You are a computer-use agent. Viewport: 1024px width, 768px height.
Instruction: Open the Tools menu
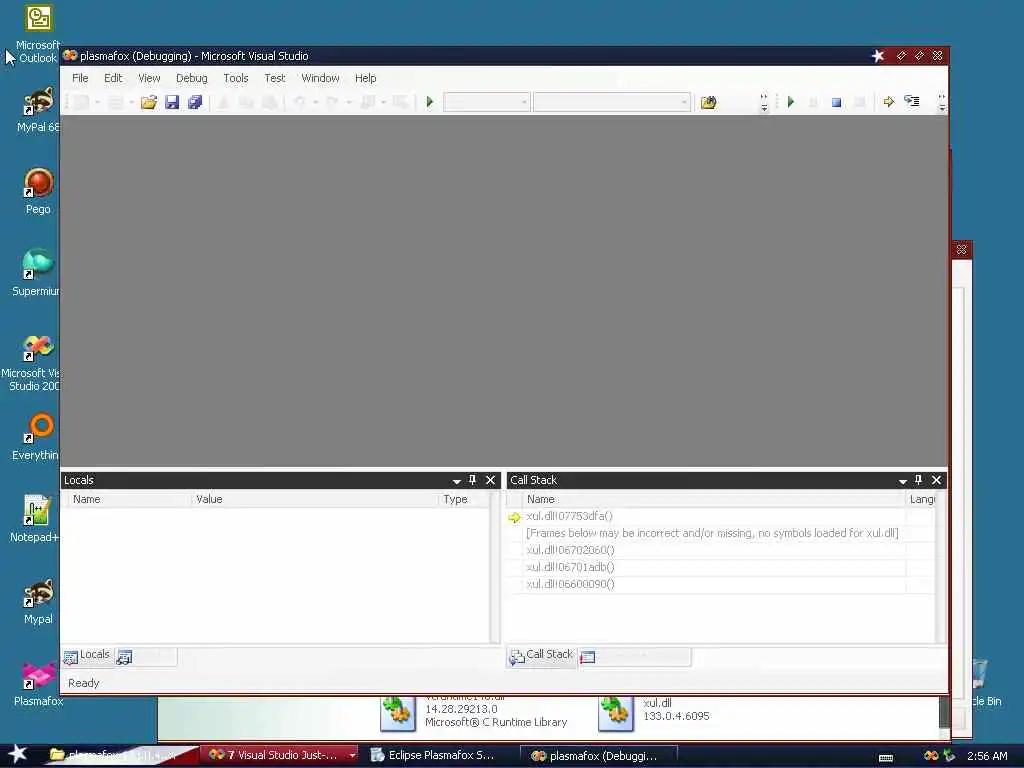click(236, 78)
